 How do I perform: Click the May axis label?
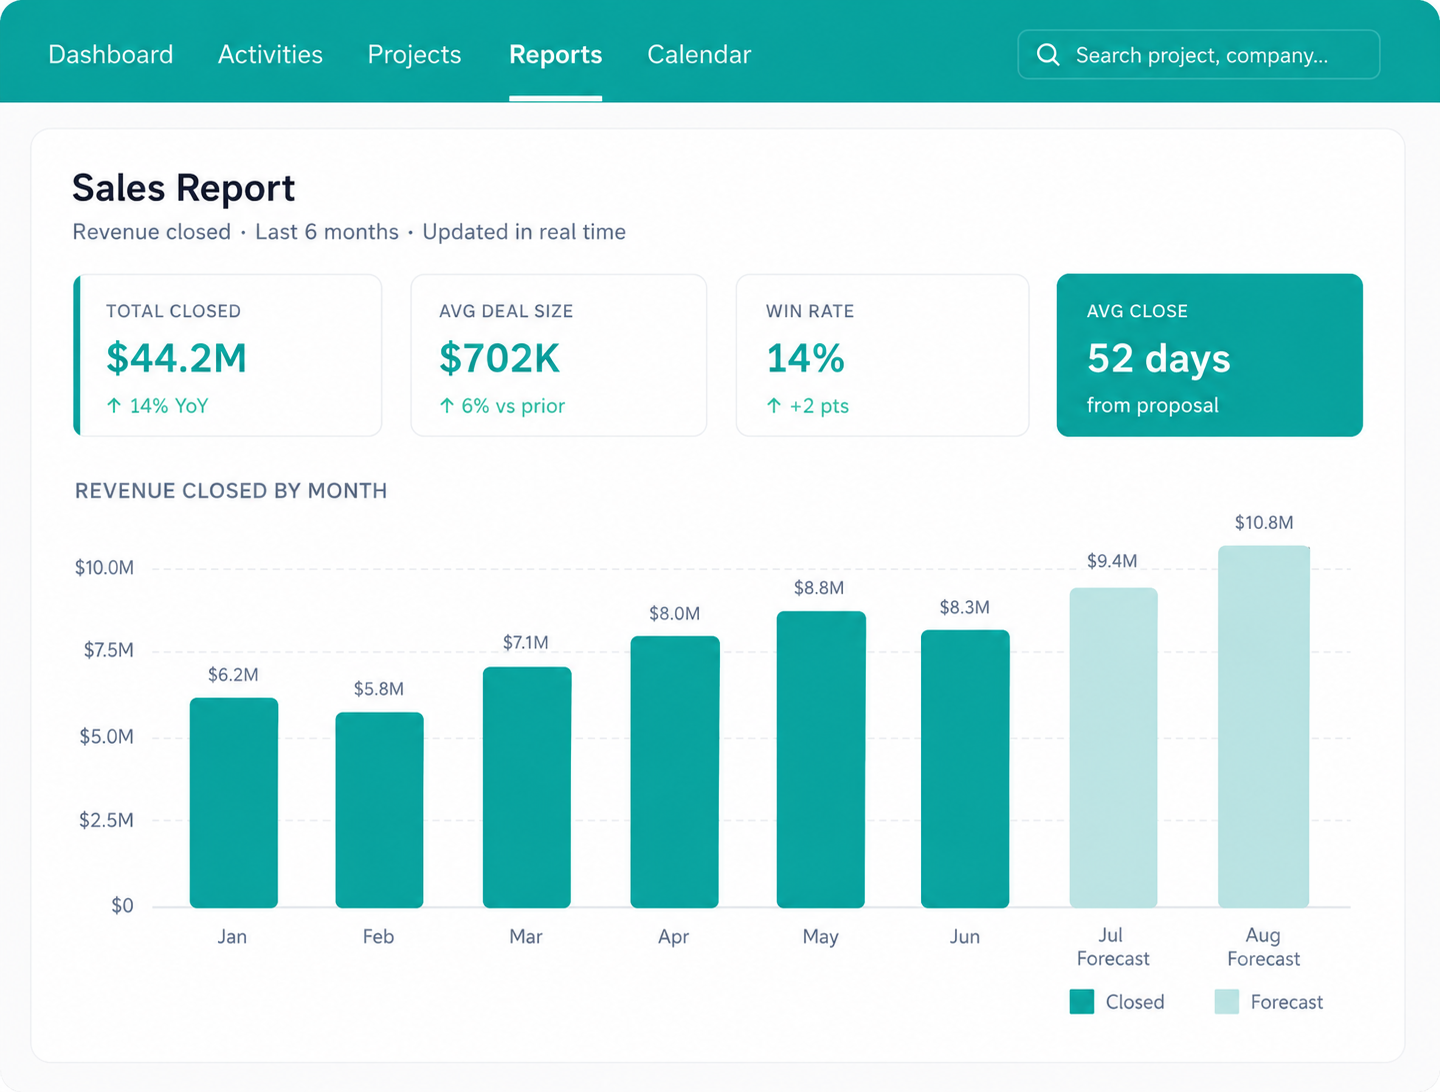(x=820, y=937)
